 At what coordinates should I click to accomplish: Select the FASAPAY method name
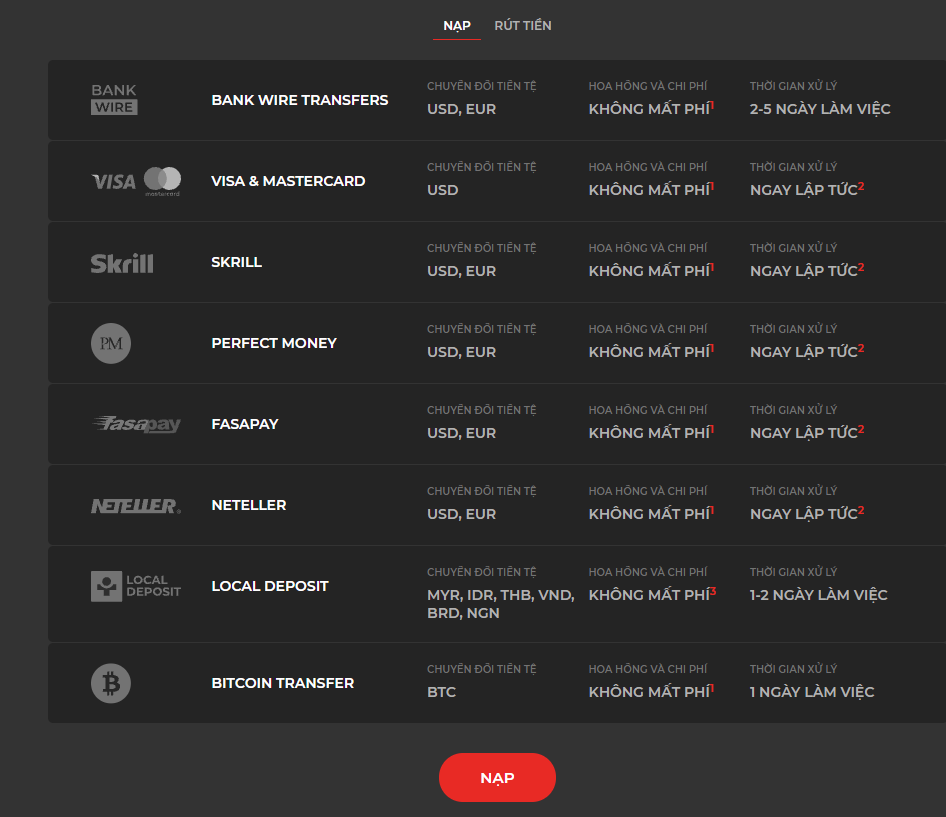click(245, 424)
